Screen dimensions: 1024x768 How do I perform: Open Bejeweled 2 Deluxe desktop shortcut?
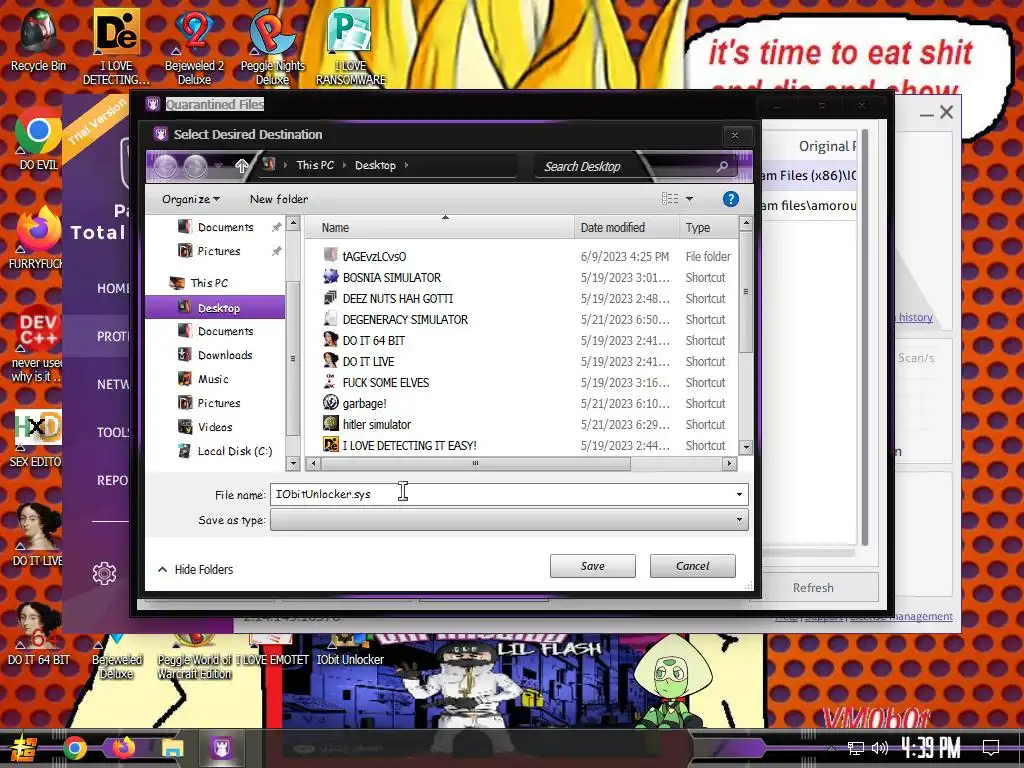(x=194, y=46)
